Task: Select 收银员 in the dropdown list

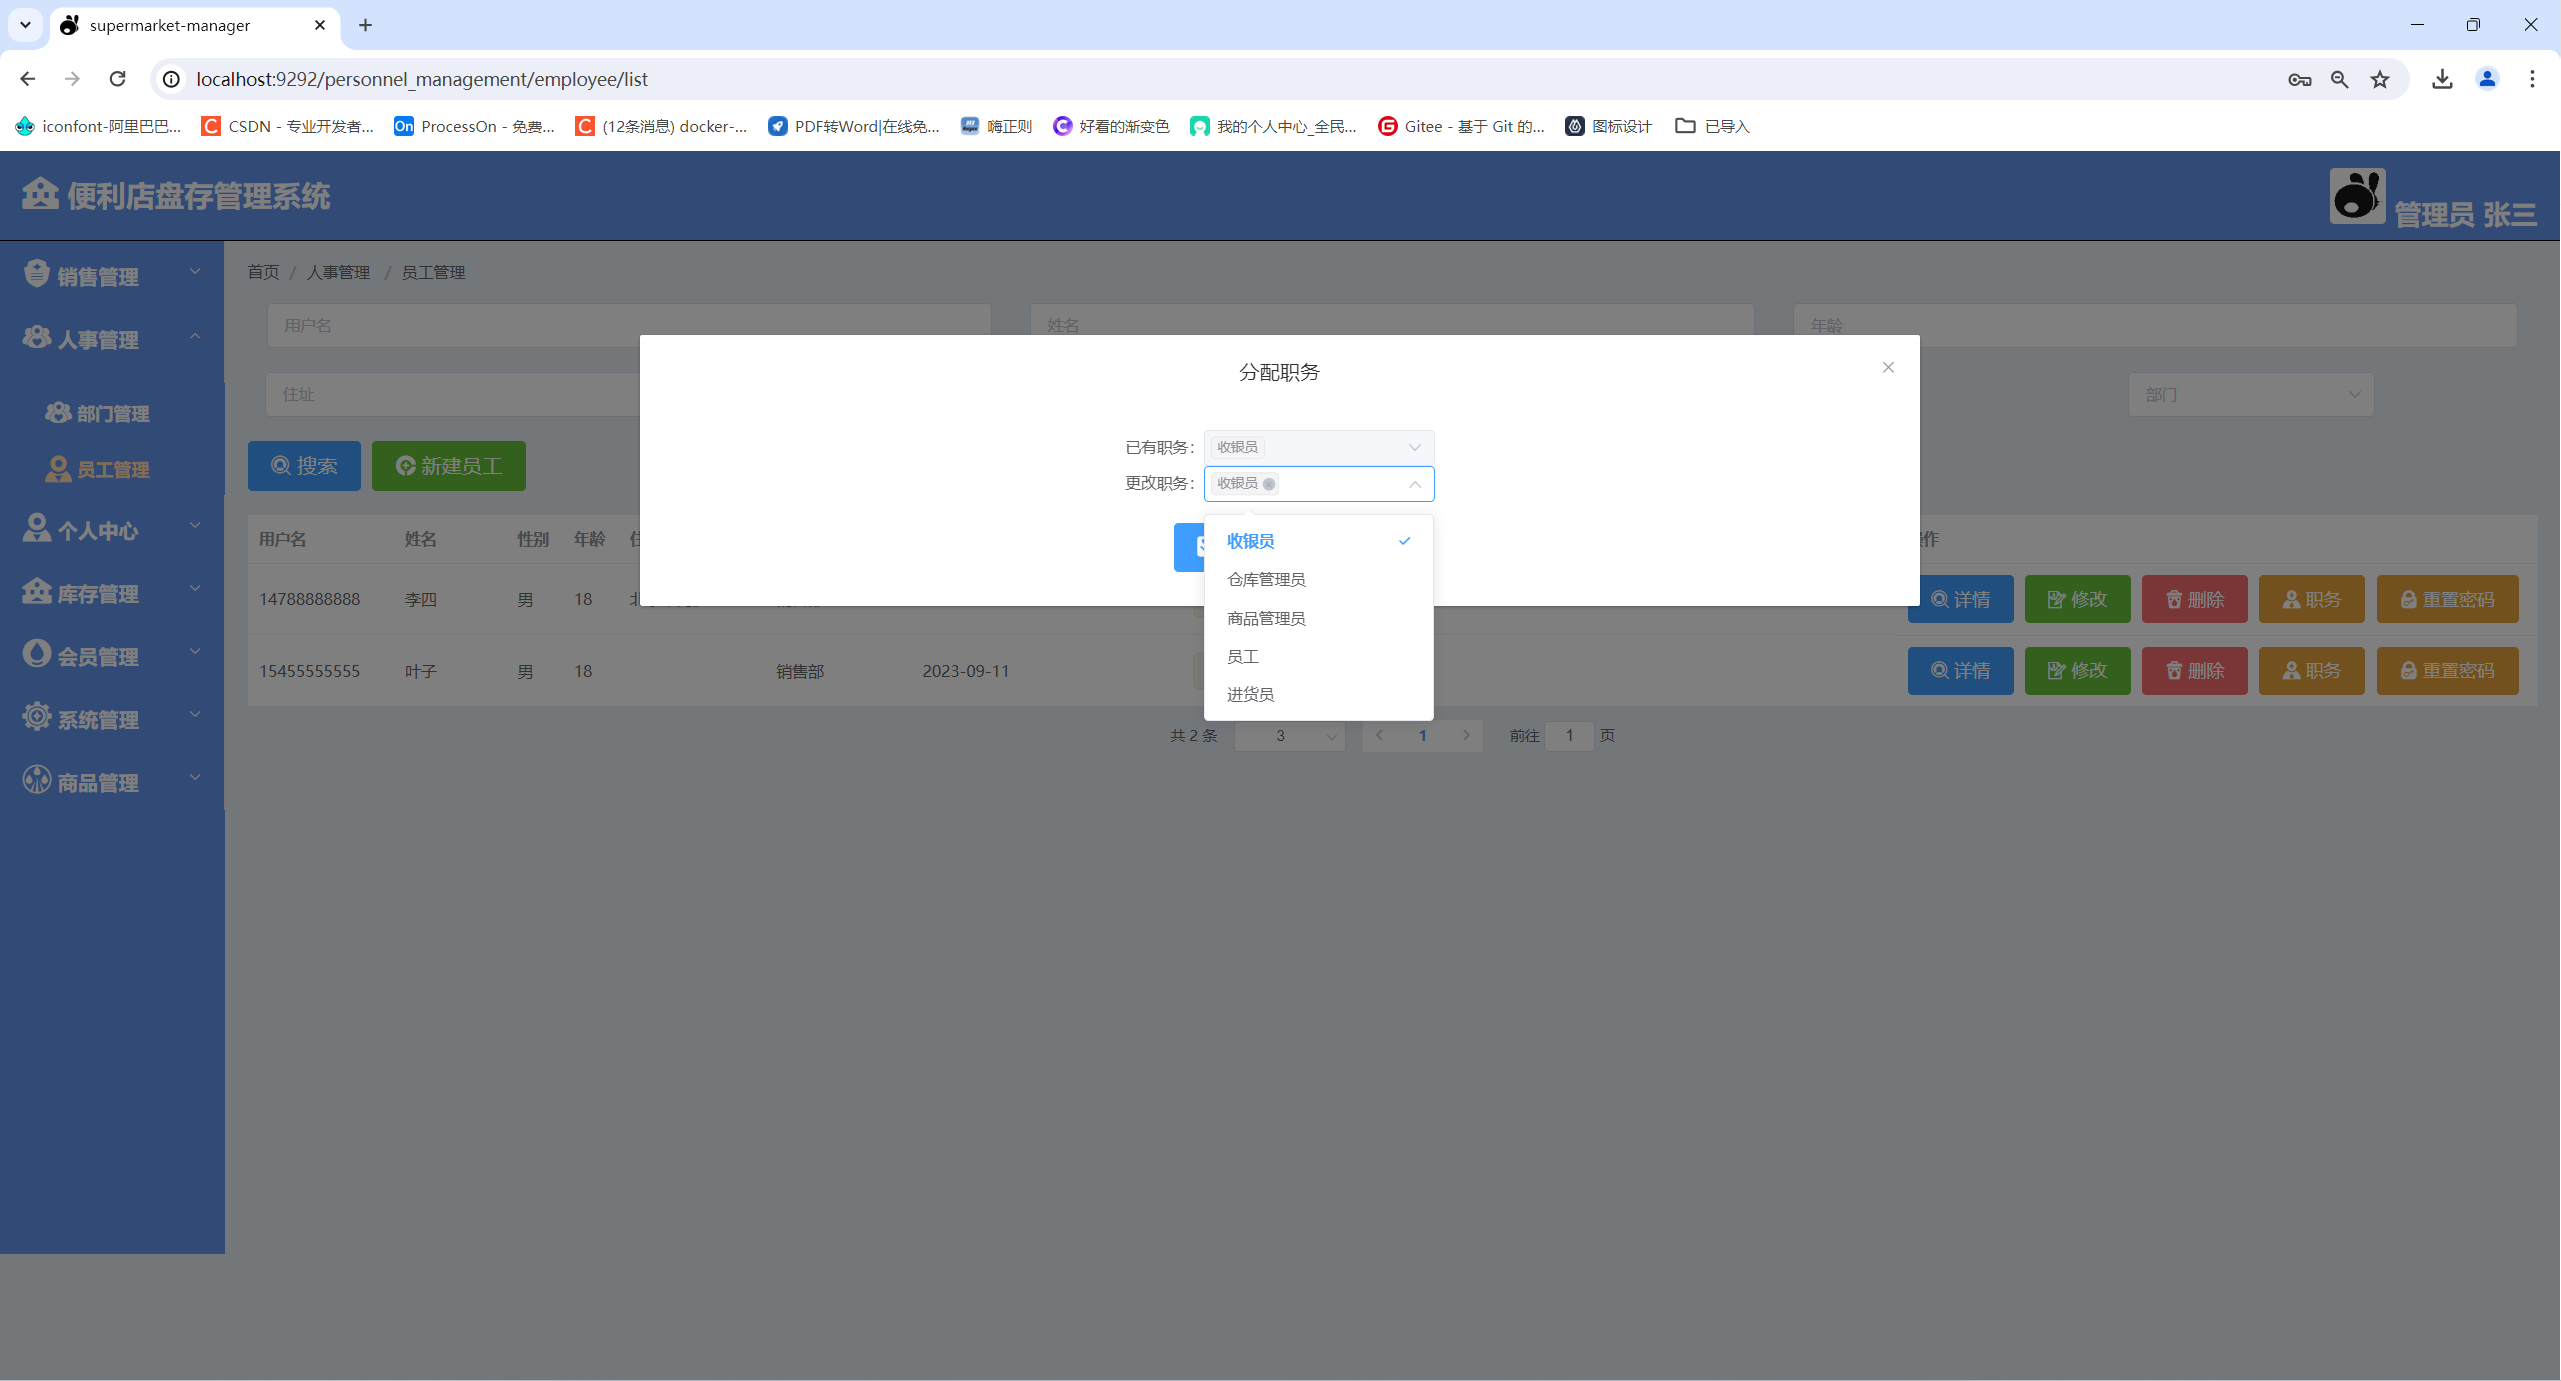Action: 1318,541
